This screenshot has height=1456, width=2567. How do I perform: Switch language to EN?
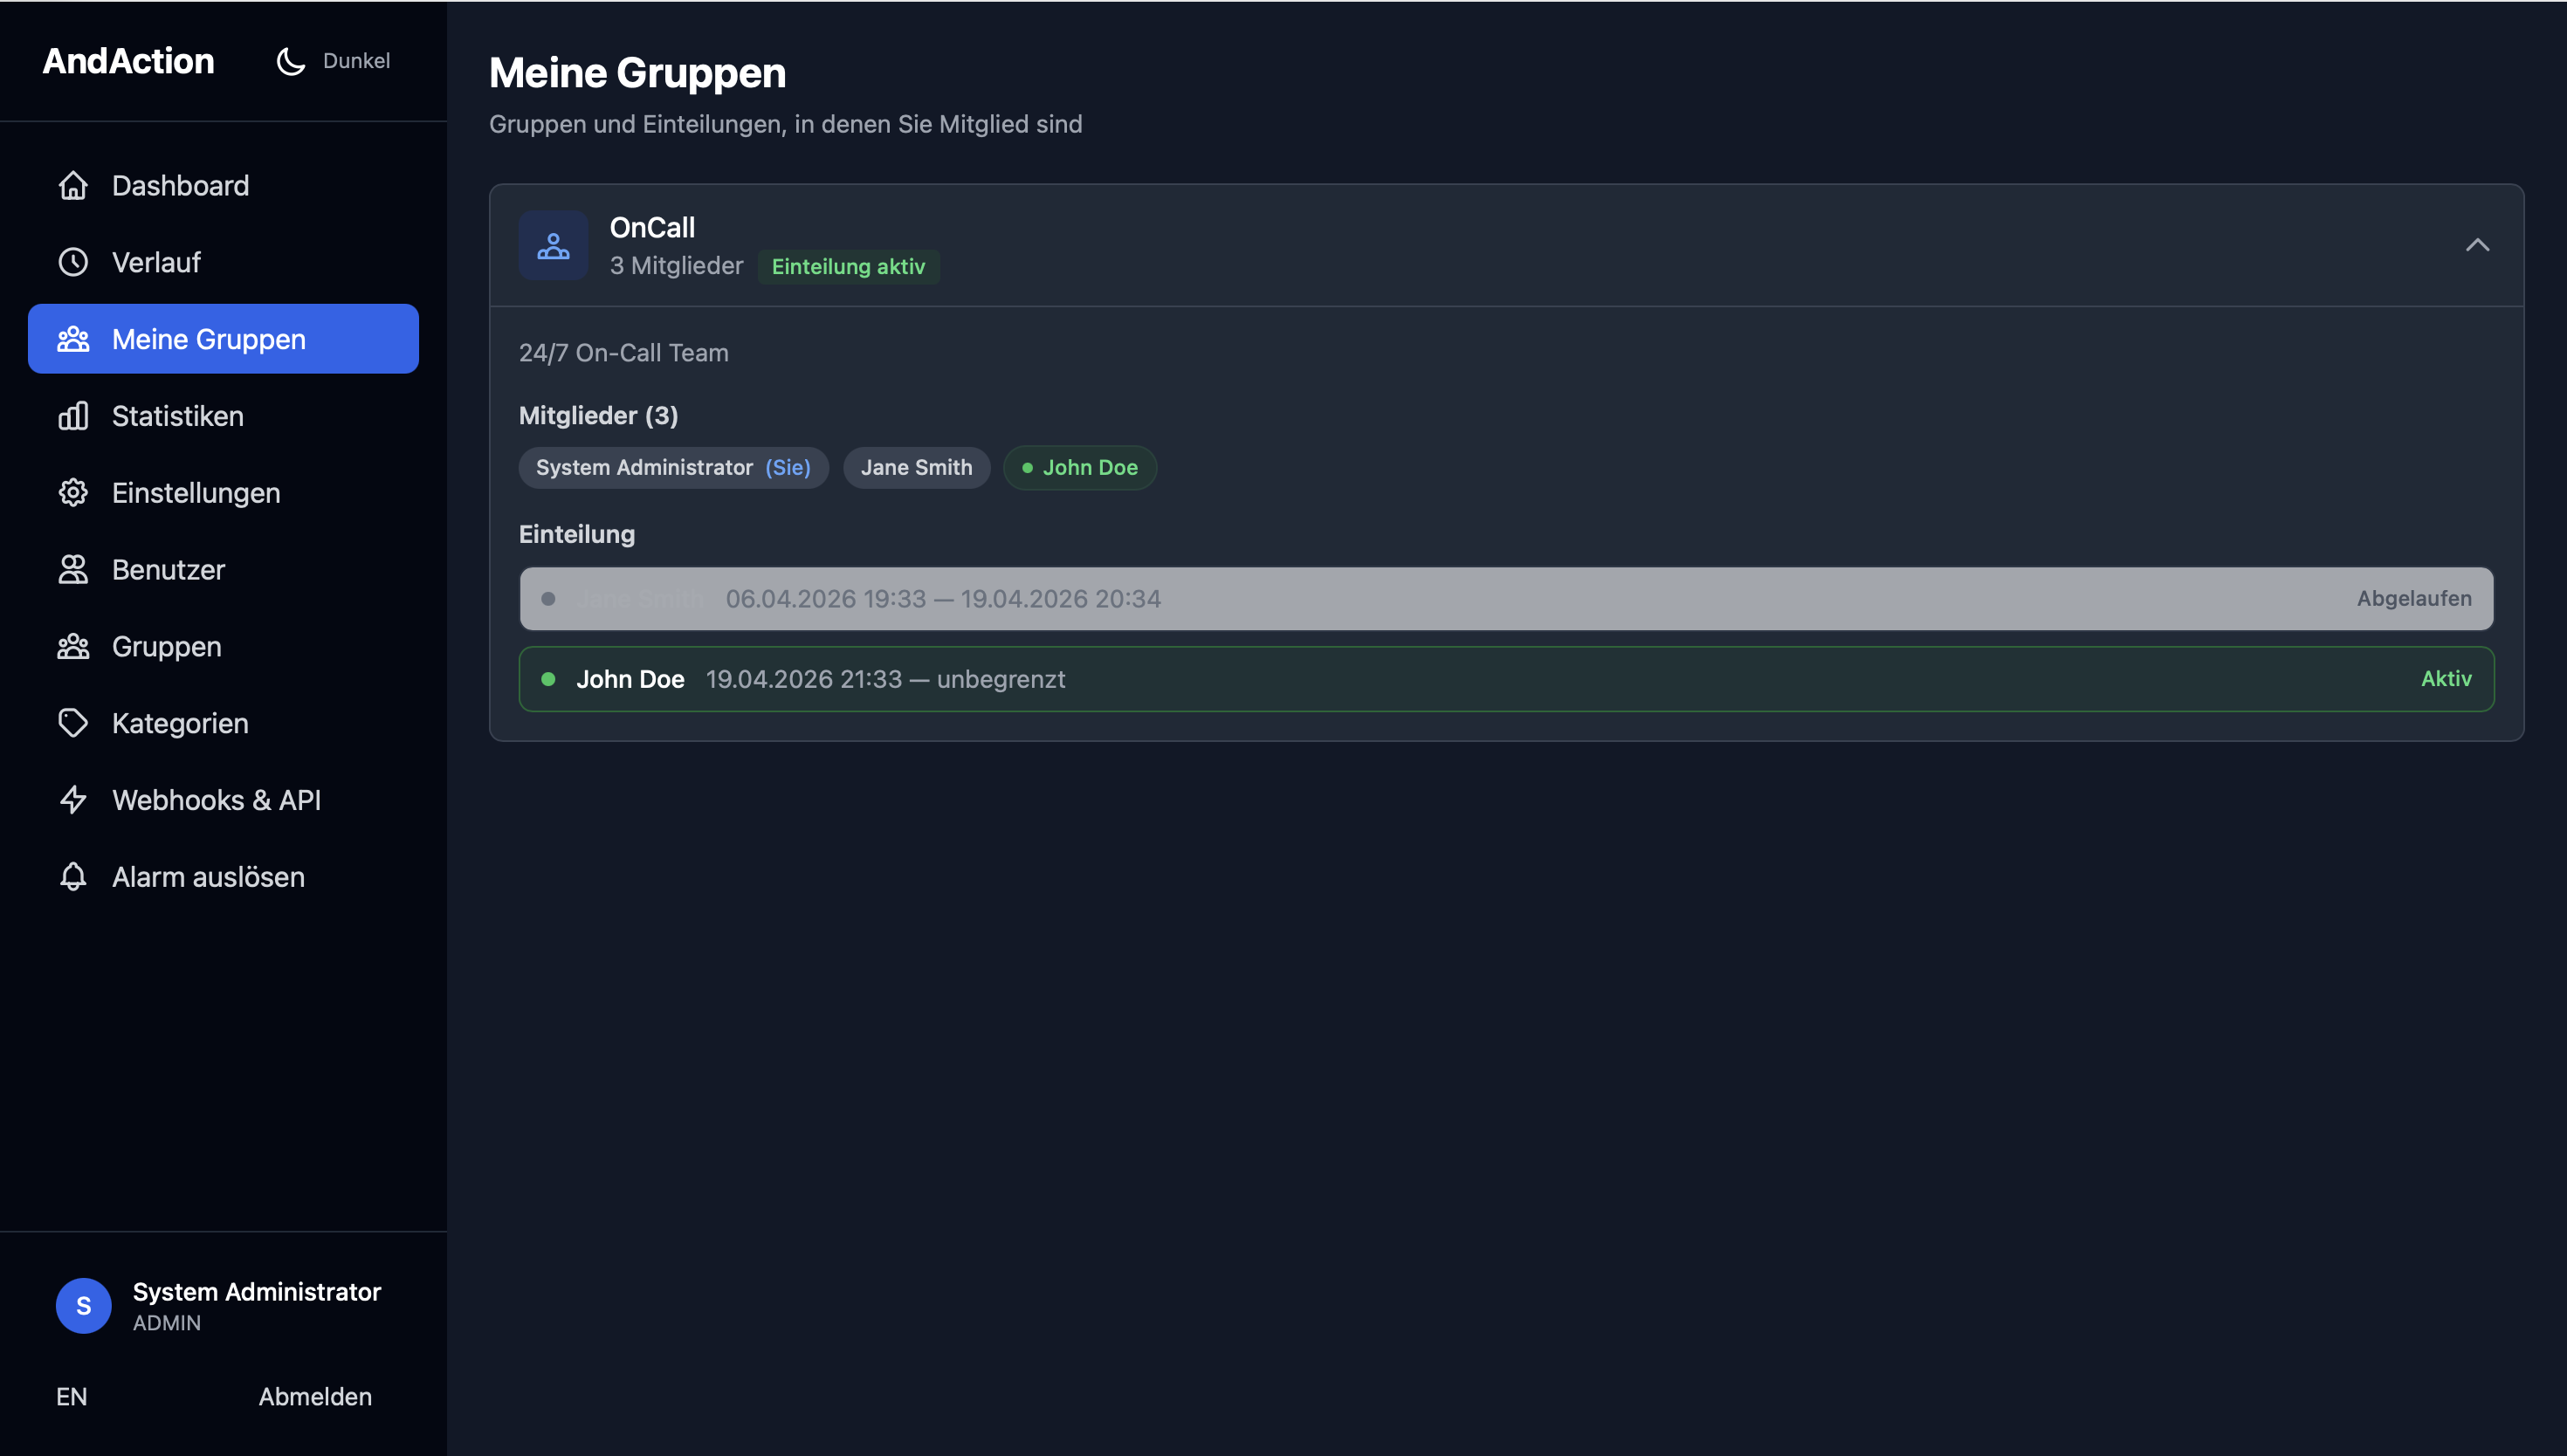click(71, 1397)
